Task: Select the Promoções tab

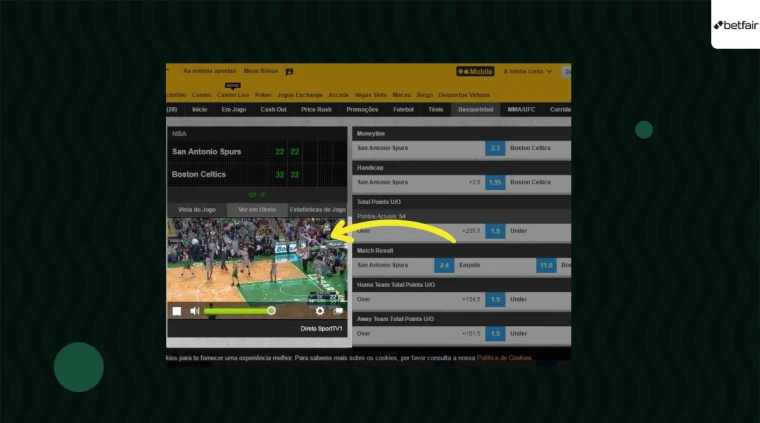Action: point(362,110)
